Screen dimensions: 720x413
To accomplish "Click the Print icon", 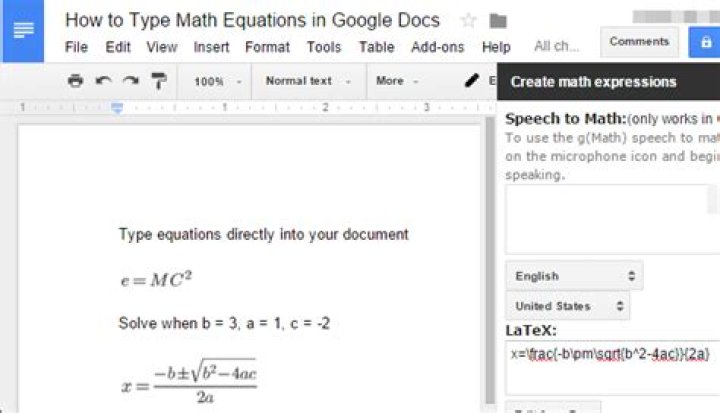I will [75, 81].
